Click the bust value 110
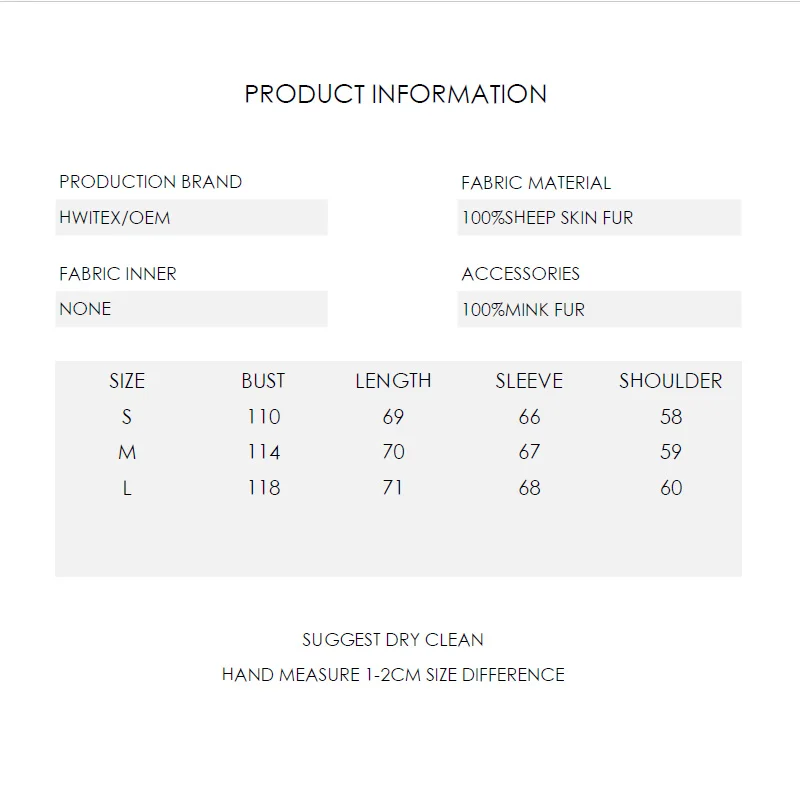The image size is (800, 800). click(x=264, y=417)
